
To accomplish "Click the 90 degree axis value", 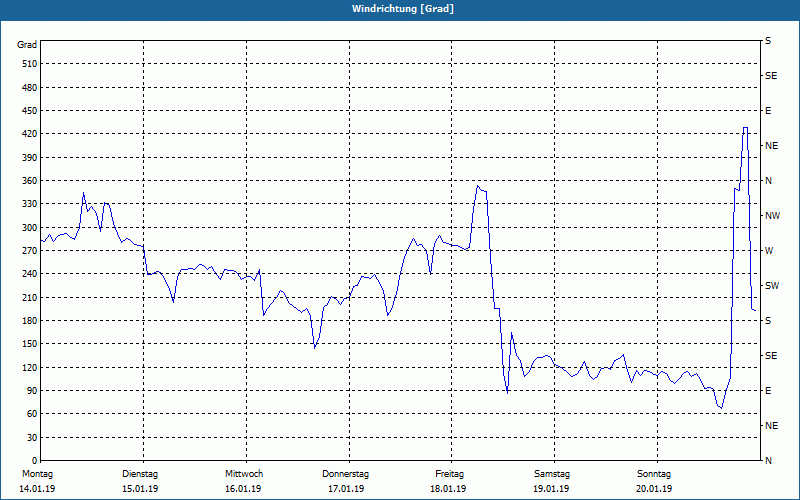I will 32,391.
